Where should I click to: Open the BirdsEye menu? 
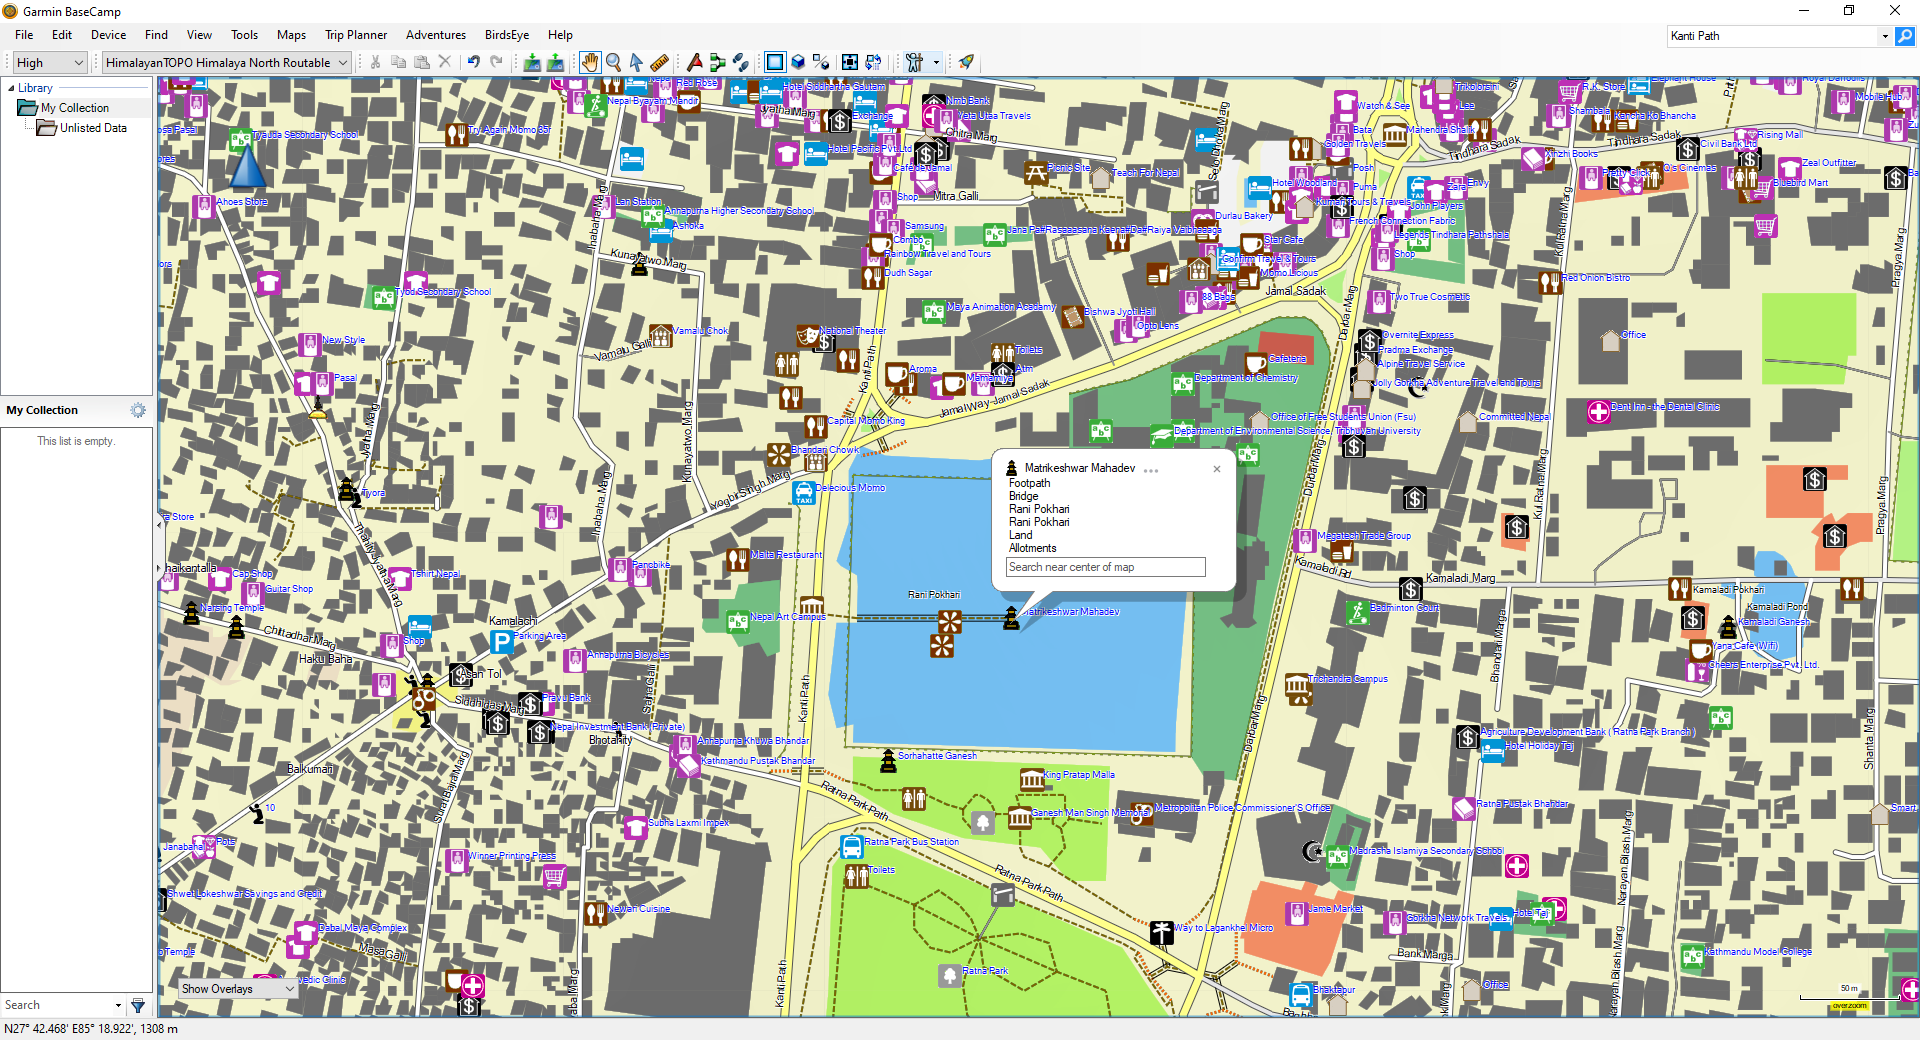[x=507, y=35]
